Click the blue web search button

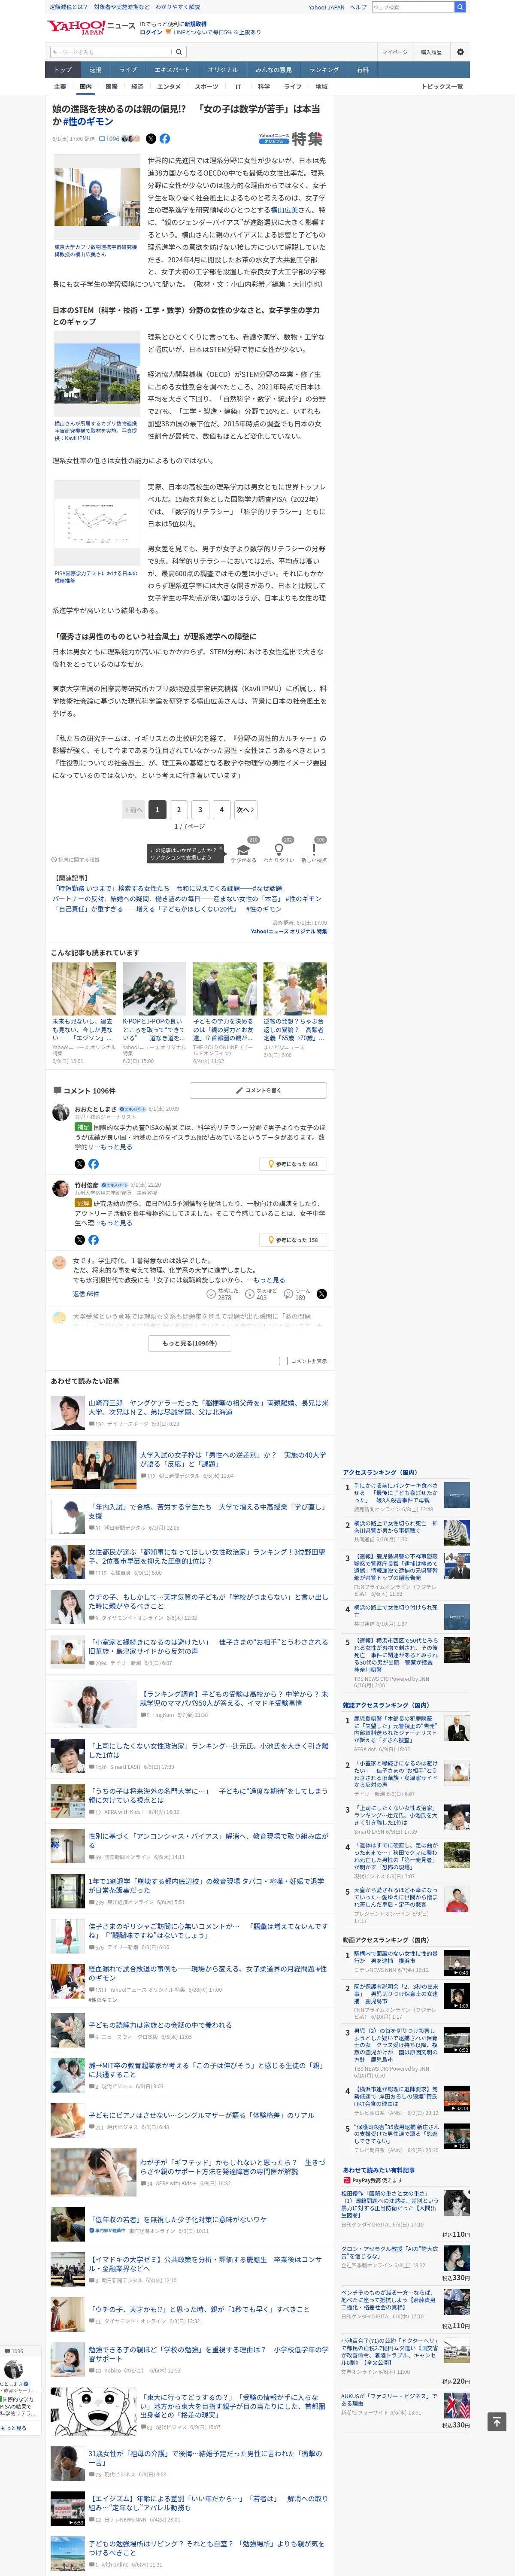click(460, 7)
